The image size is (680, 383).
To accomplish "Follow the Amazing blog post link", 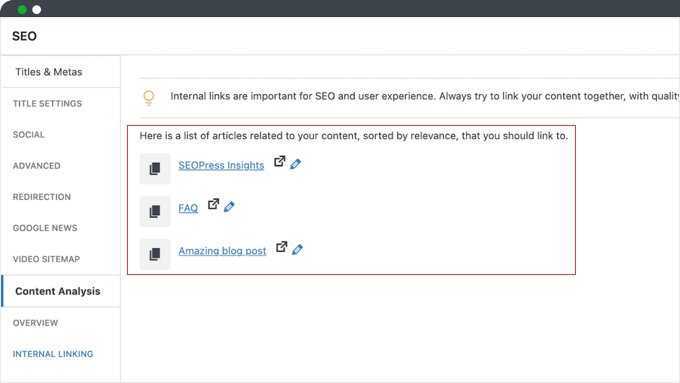I will (x=222, y=251).
